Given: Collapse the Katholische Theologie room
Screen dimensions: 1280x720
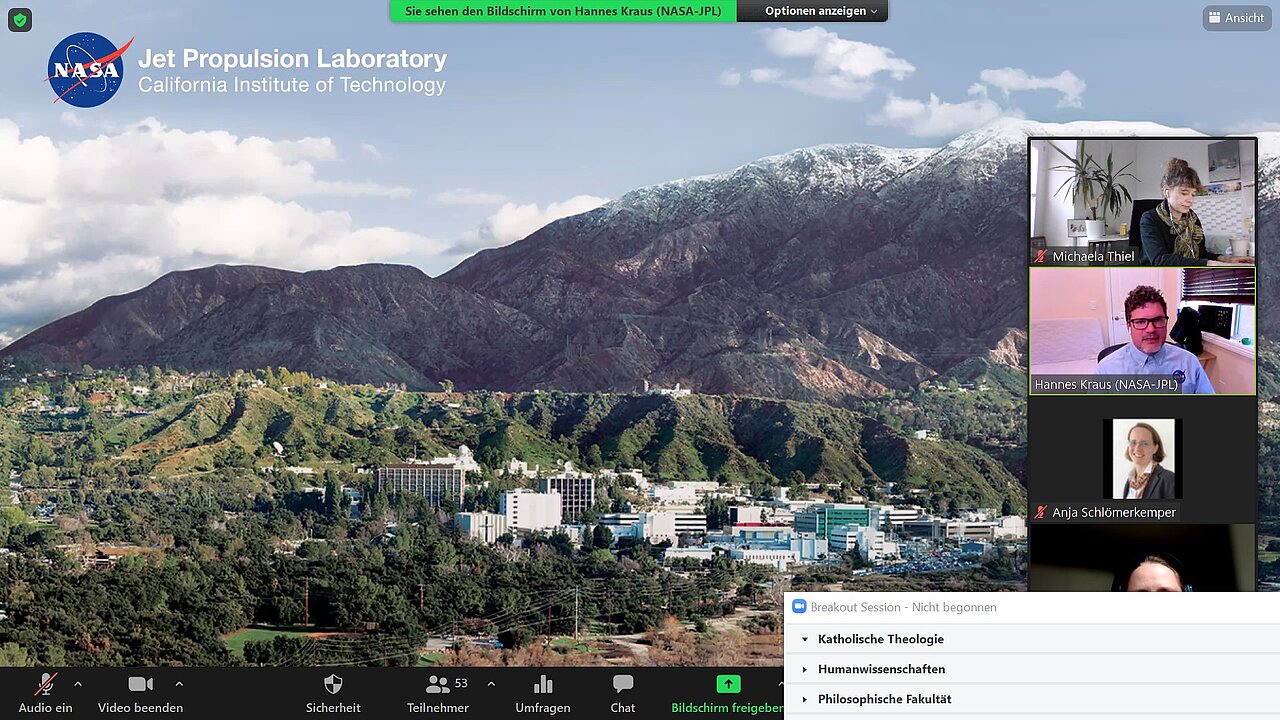Looking at the screenshot, I should [x=805, y=639].
